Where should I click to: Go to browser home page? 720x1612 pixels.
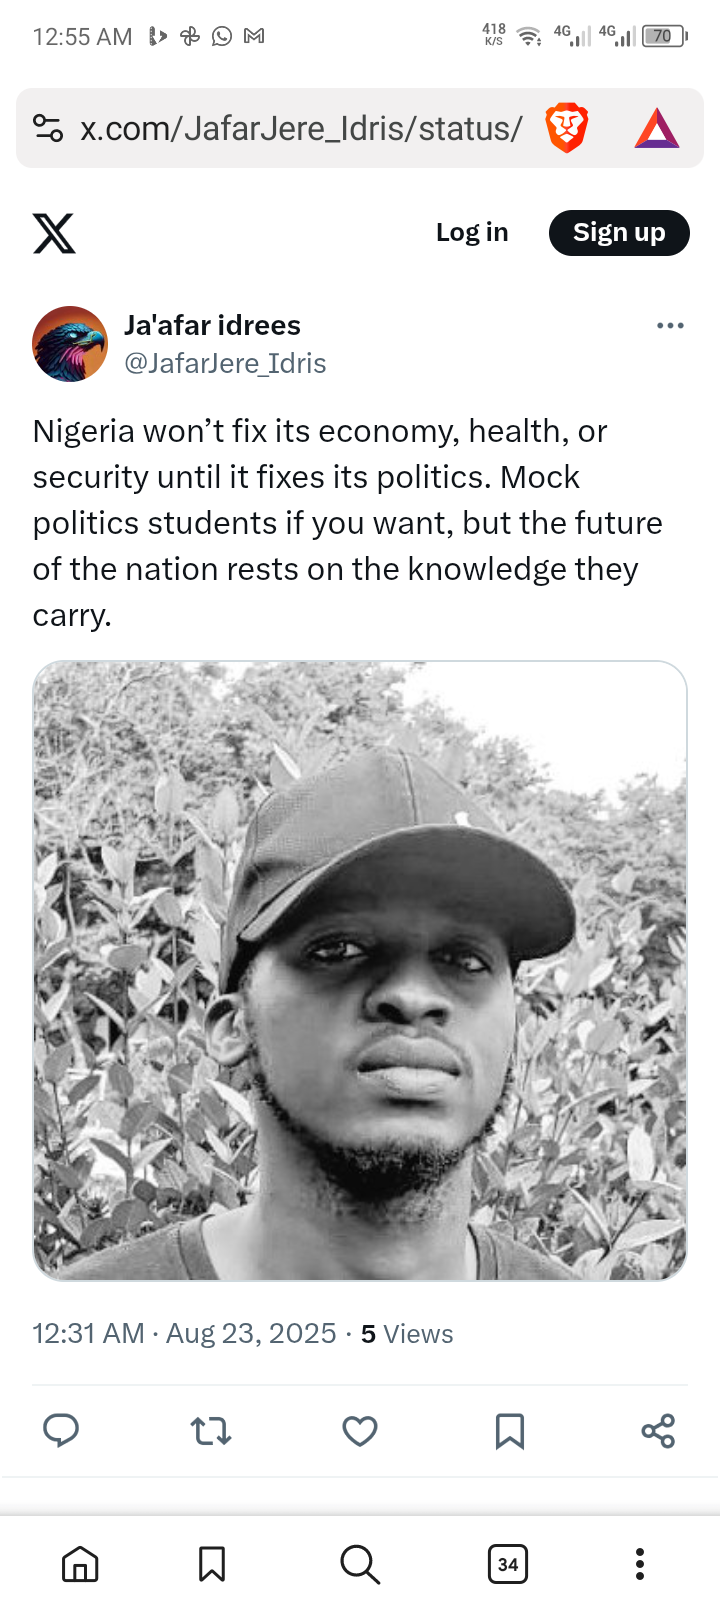point(80,1564)
